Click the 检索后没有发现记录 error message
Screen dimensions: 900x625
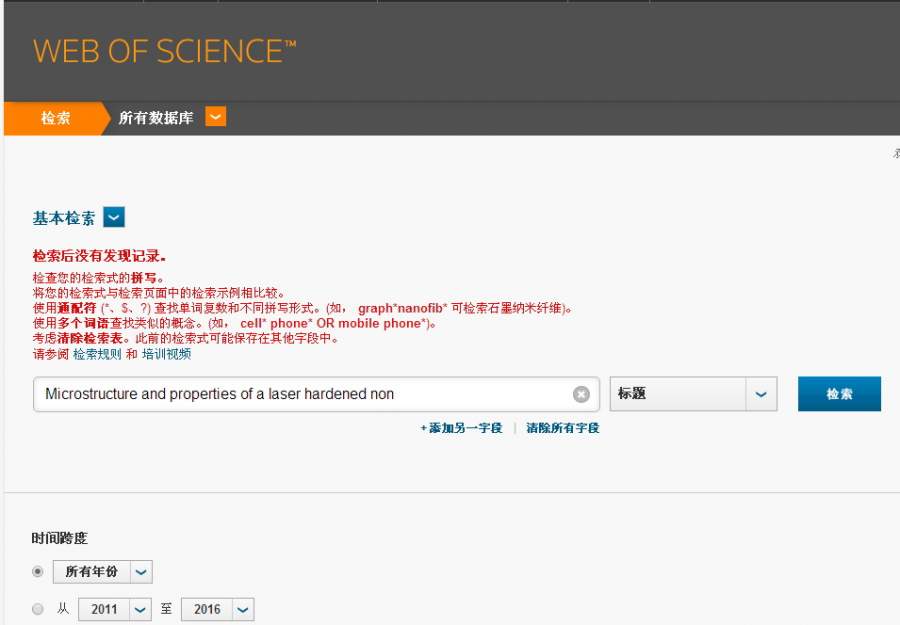click(x=99, y=256)
